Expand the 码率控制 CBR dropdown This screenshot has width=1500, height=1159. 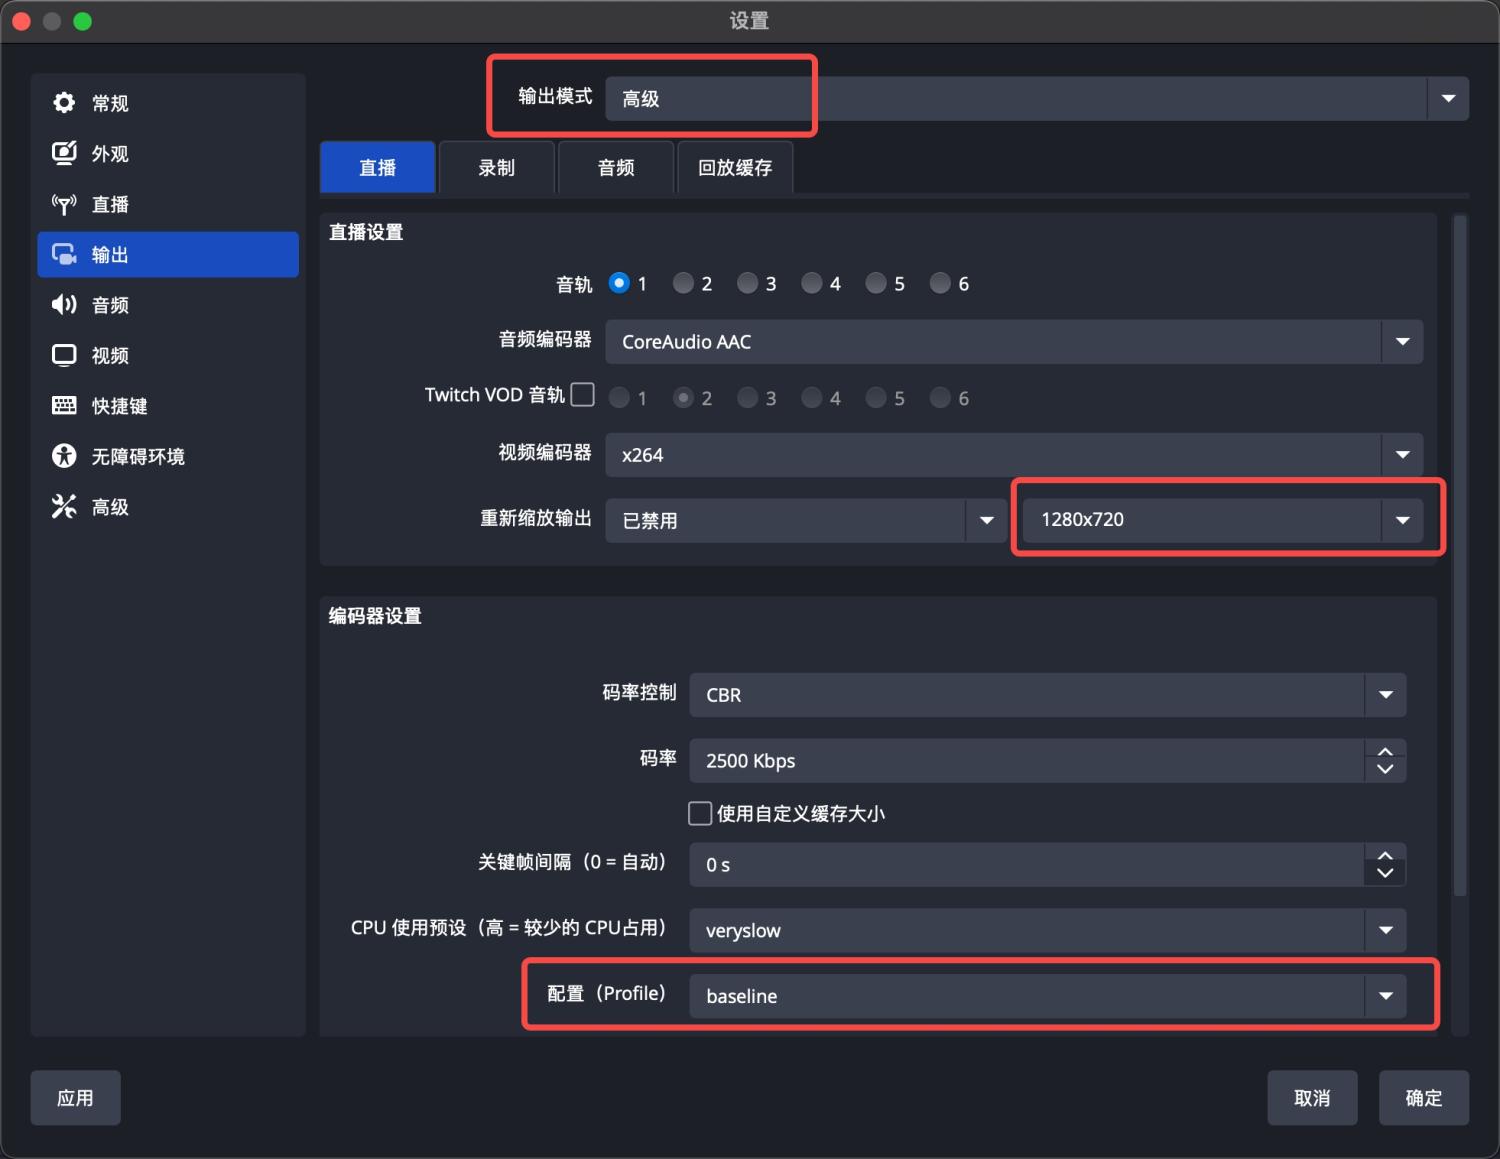[x=1385, y=694]
